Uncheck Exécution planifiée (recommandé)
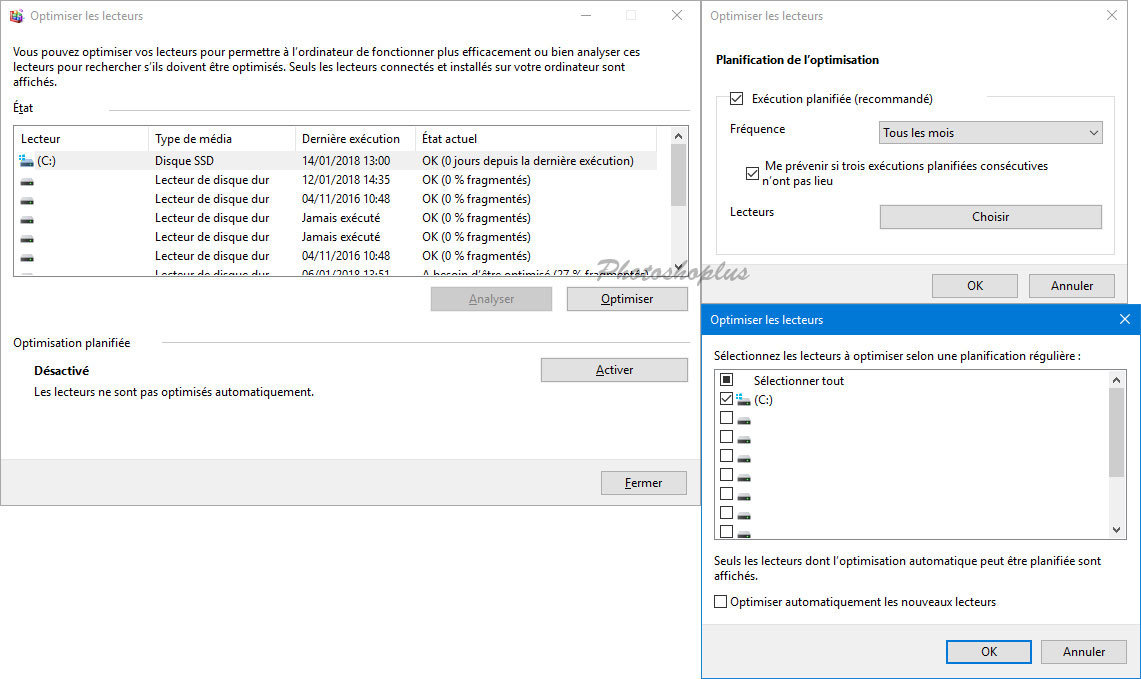 click(737, 99)
